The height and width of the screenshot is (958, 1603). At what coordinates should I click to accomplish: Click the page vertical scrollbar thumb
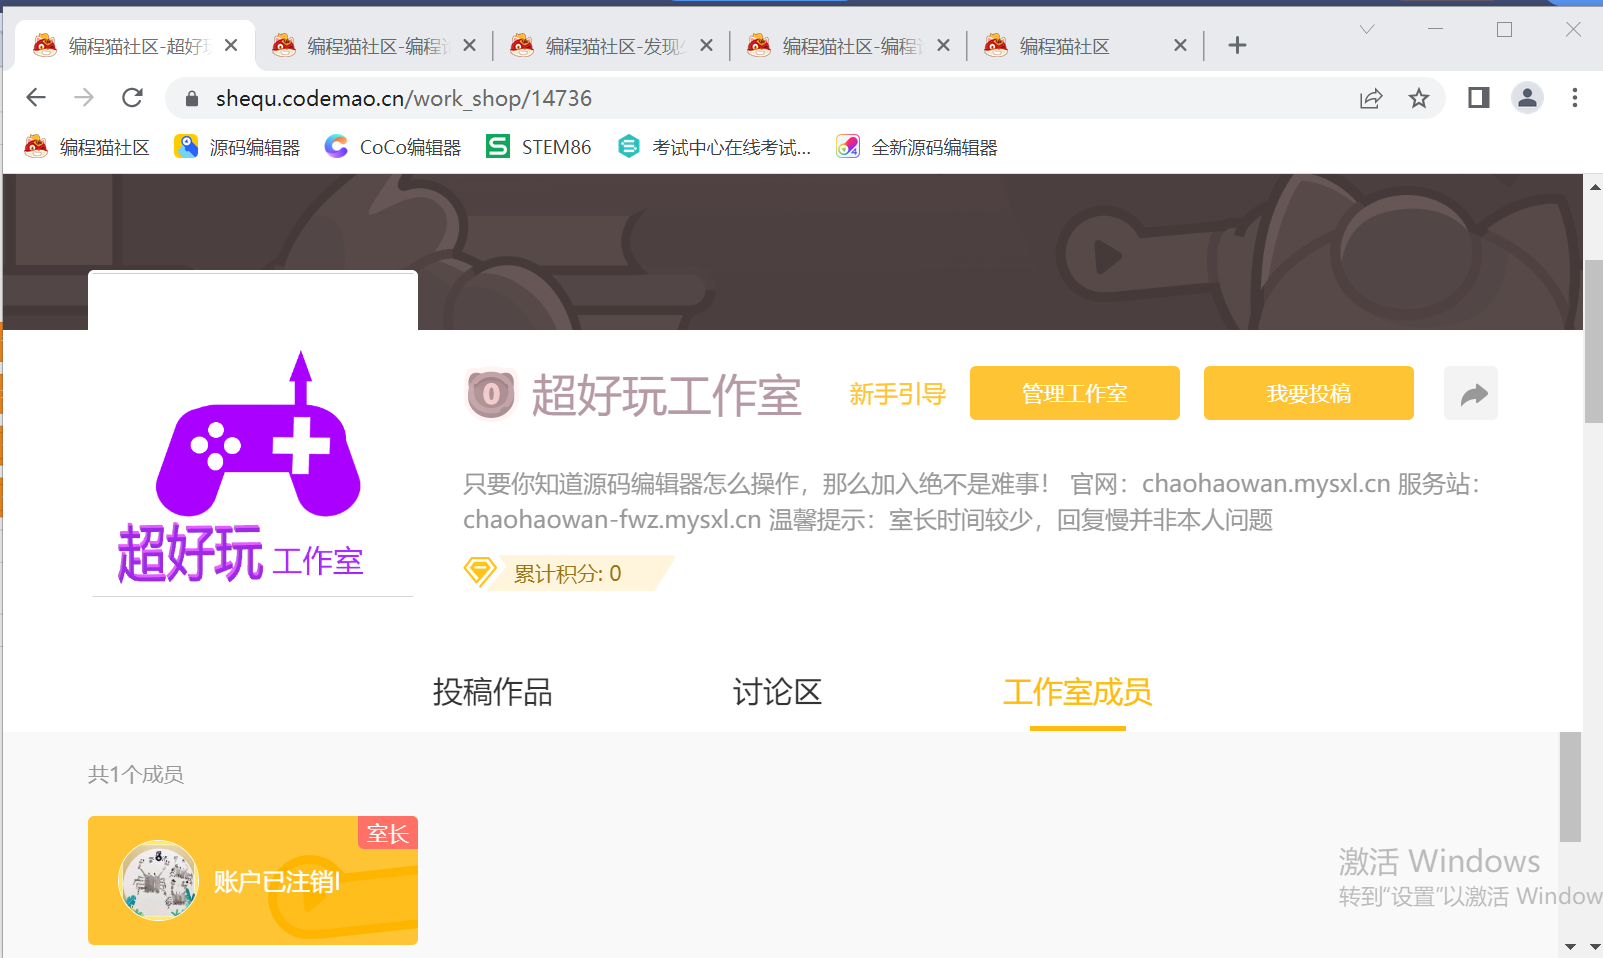pos(1594,340)
